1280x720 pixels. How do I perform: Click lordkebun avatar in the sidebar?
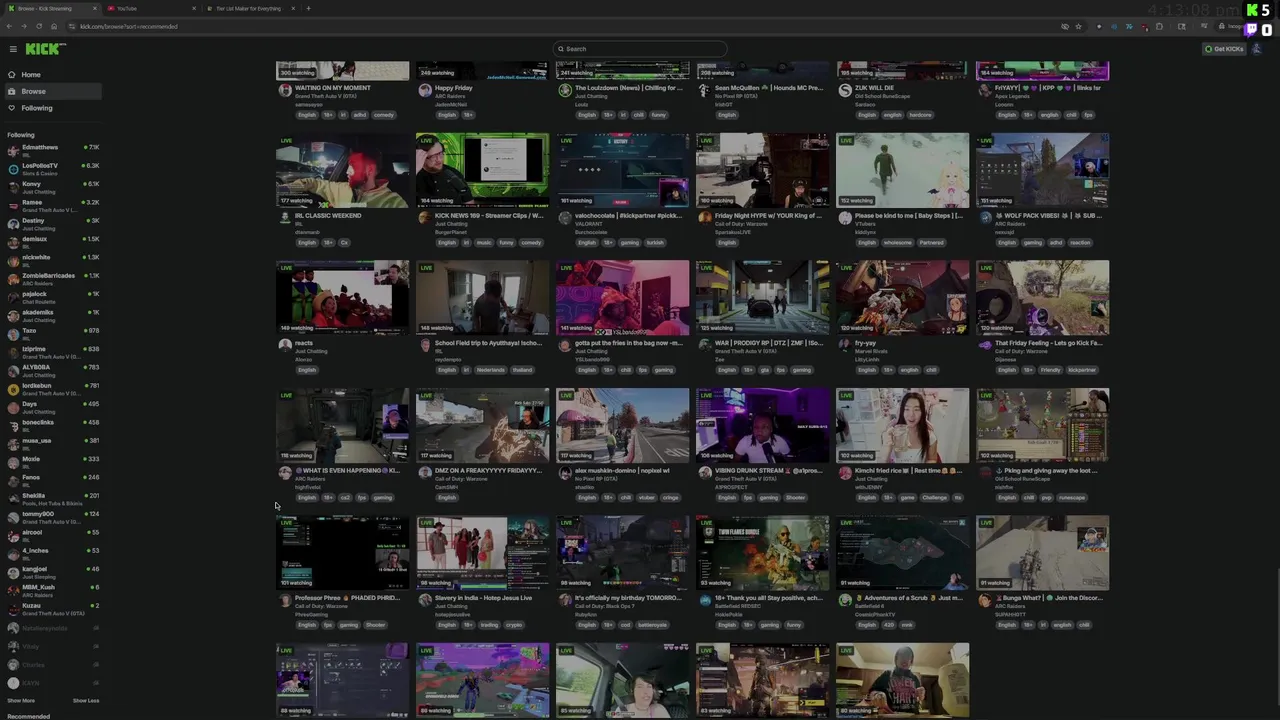pos(13,388)
